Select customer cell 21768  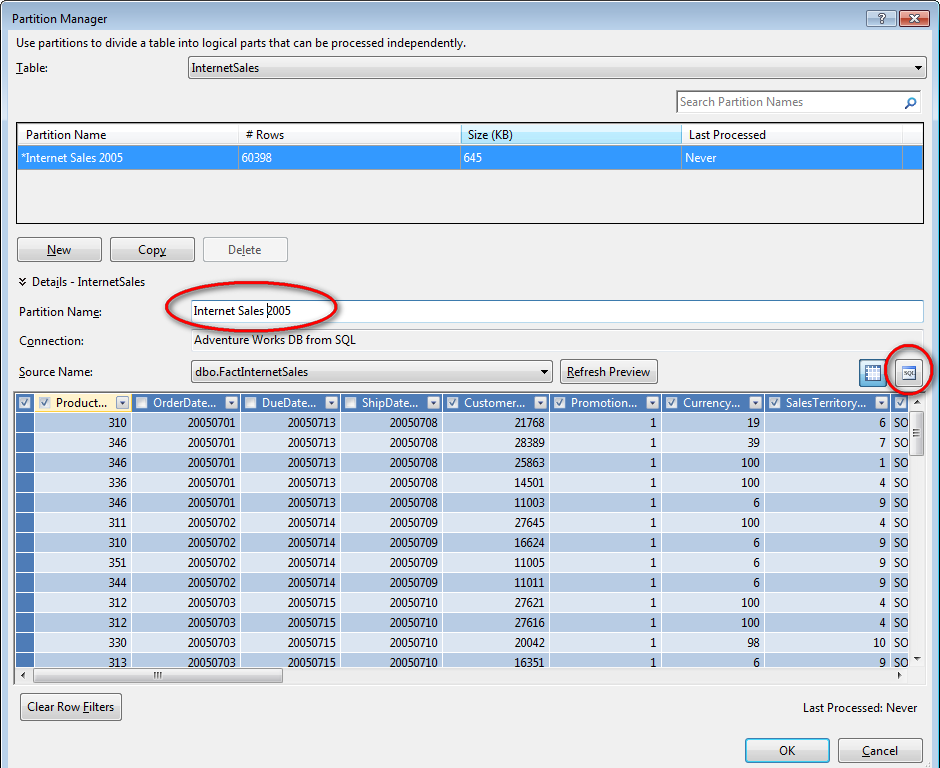(x=496, y=423)
